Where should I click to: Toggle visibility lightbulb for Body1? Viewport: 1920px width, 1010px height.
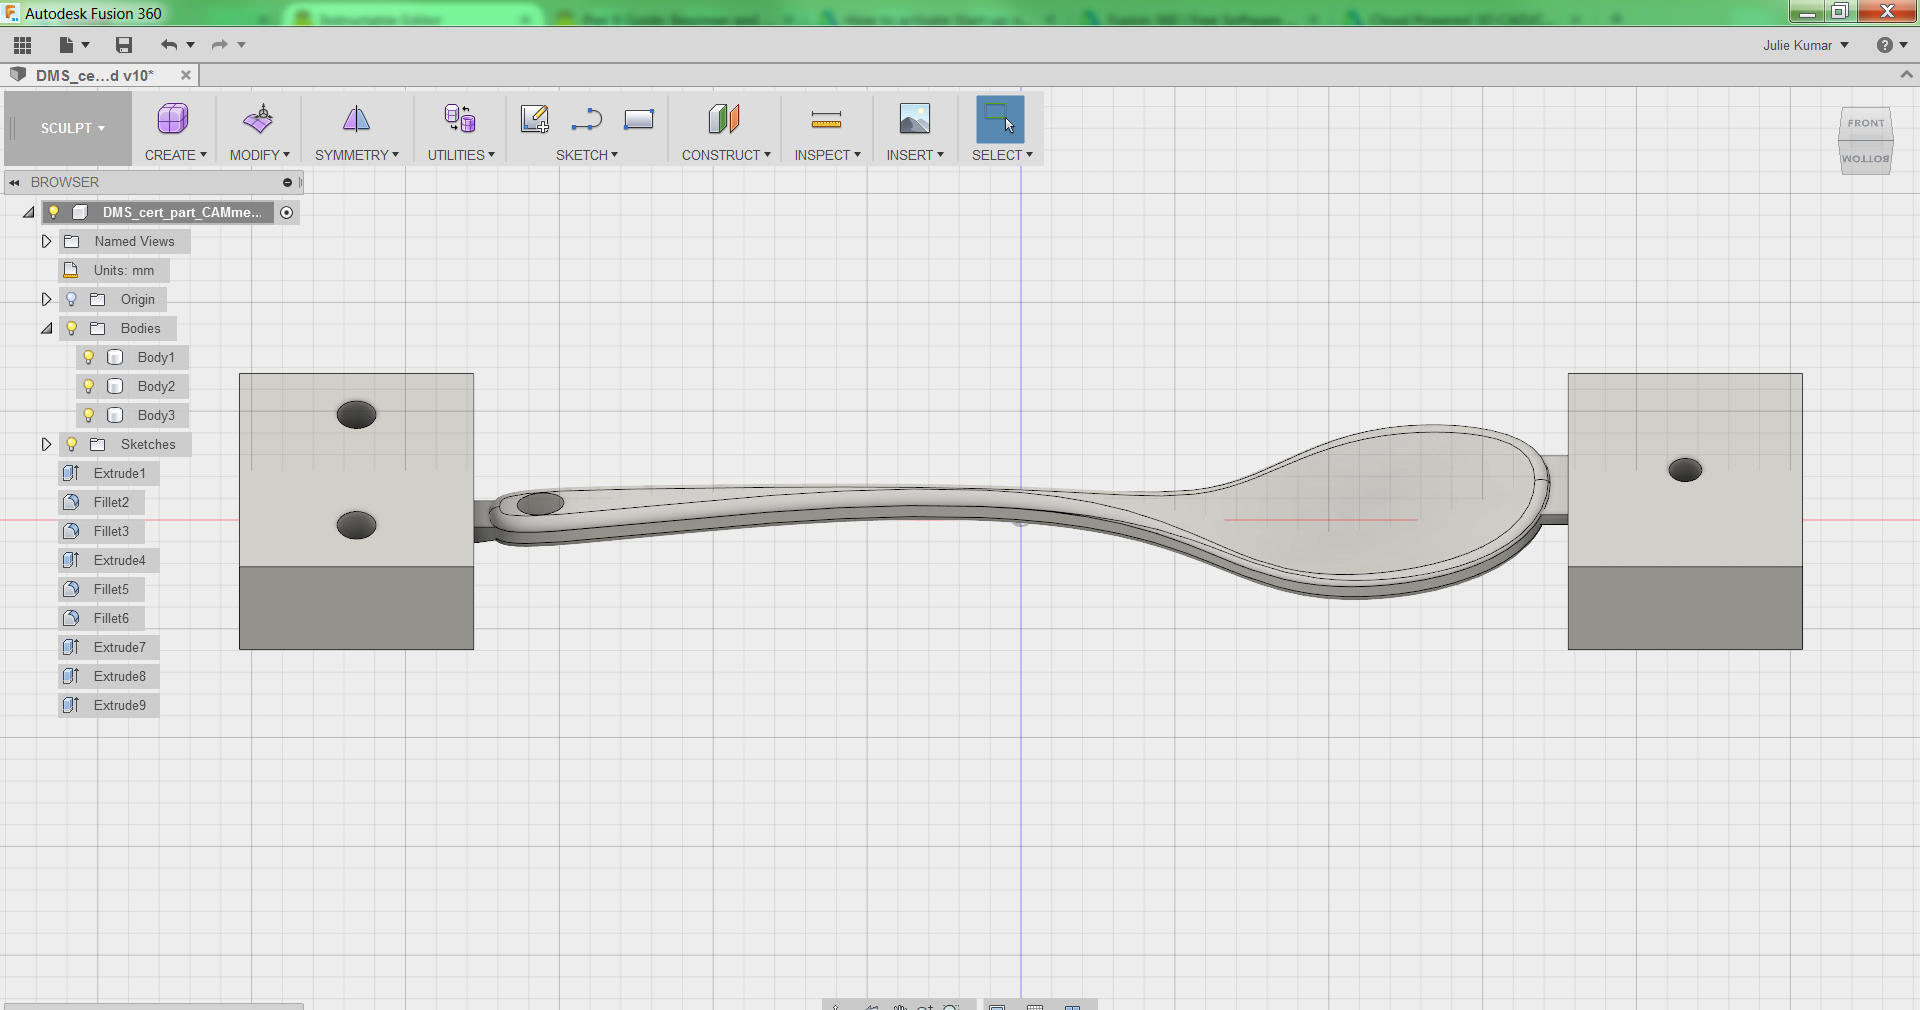point(88,357)
